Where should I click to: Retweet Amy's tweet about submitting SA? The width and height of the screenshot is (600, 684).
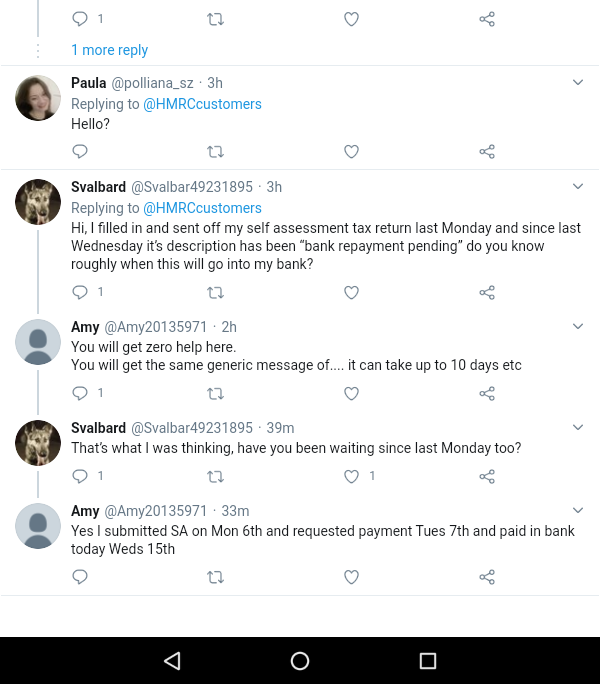click(x=215, y=577)
